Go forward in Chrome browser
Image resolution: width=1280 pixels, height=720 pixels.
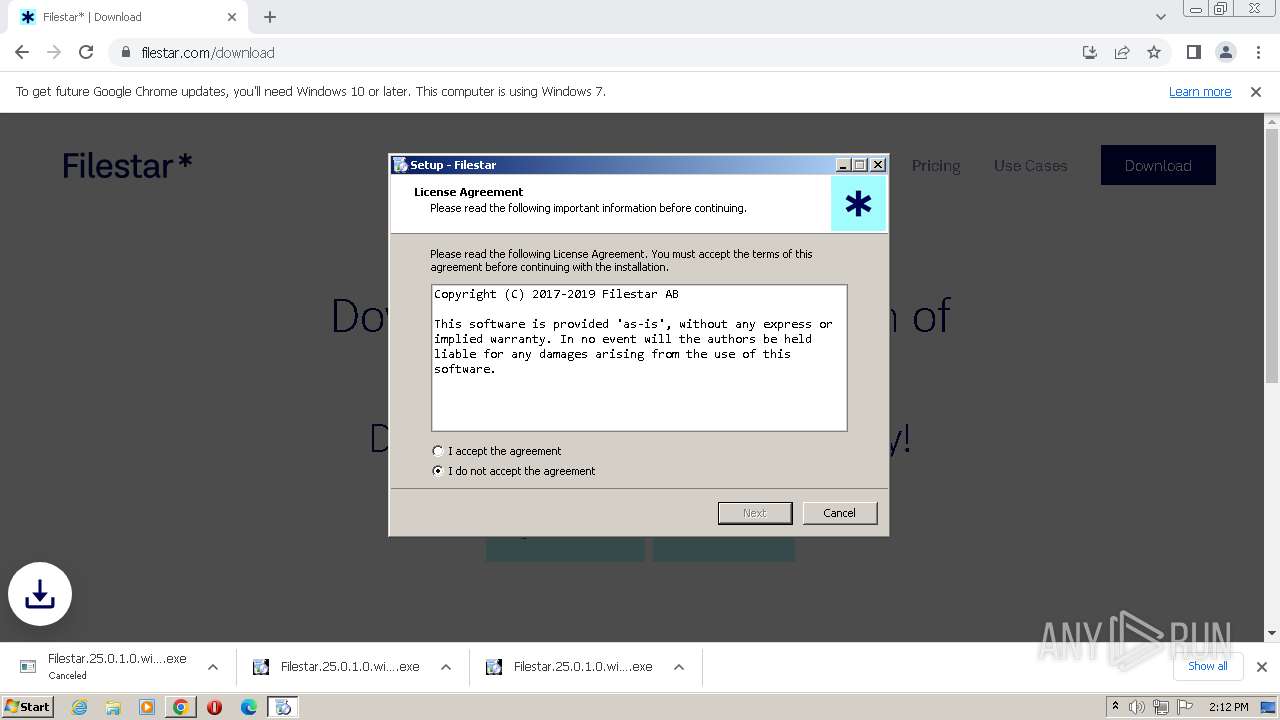(x=54, y=52)
